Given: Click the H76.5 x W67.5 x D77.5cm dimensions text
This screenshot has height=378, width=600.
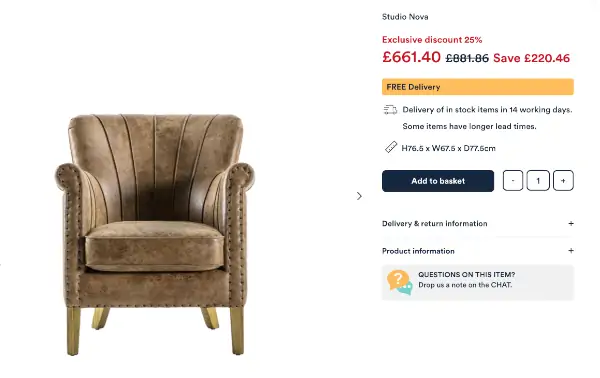Looking at the screenshot, I should [448, 148].
